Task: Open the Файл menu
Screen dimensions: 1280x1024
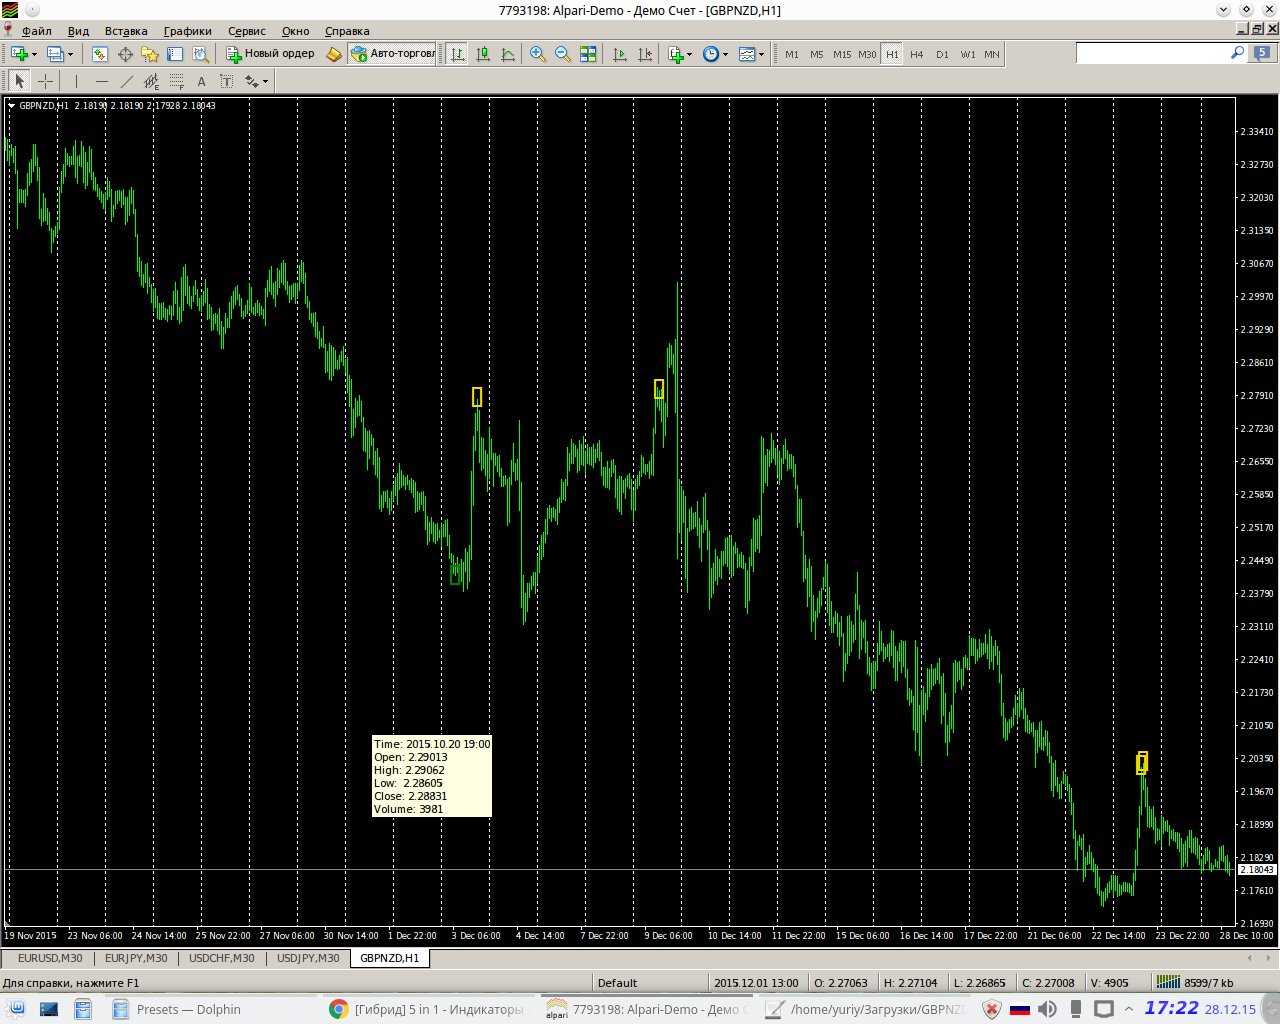Action: click(37, 31)
